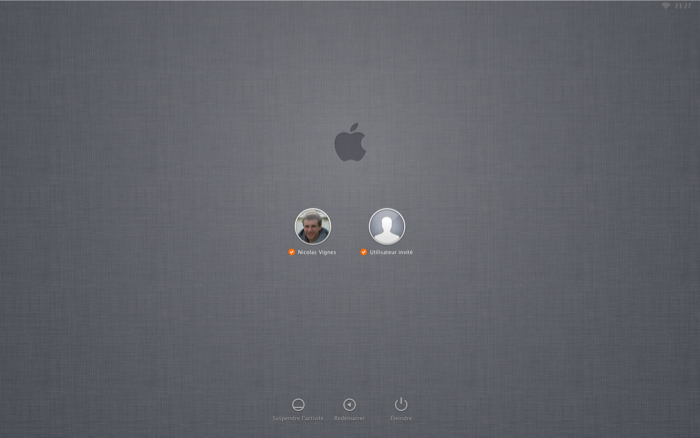Click the Apple logo above the users
Viewport: 700px width, 438px height.
[350, 143]
